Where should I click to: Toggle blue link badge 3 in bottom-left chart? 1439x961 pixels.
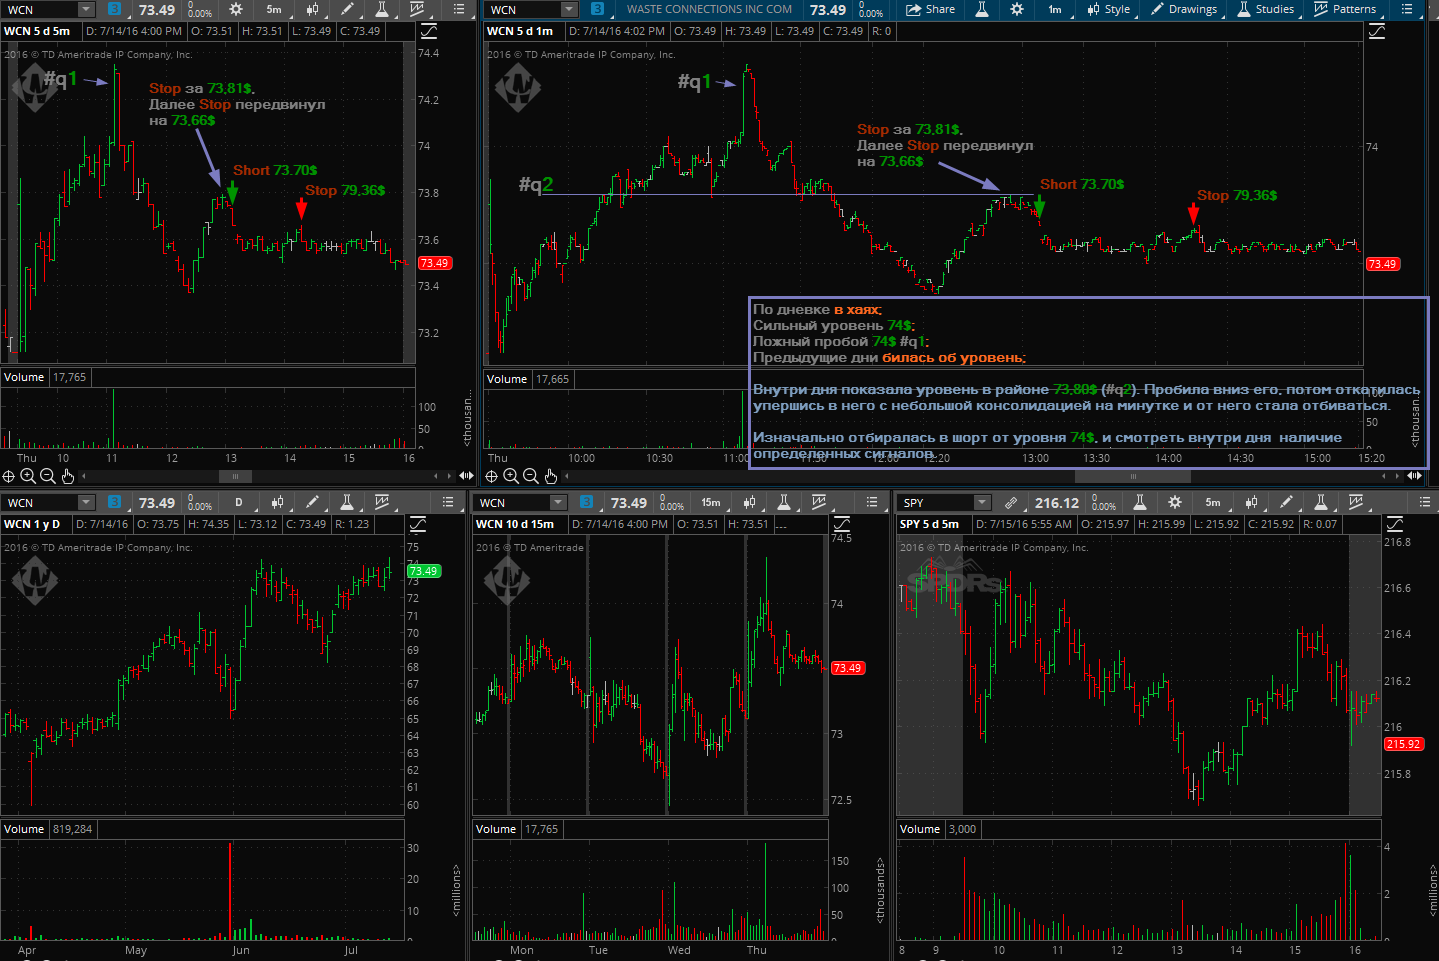pyautogui.click(x=114, y=502)
